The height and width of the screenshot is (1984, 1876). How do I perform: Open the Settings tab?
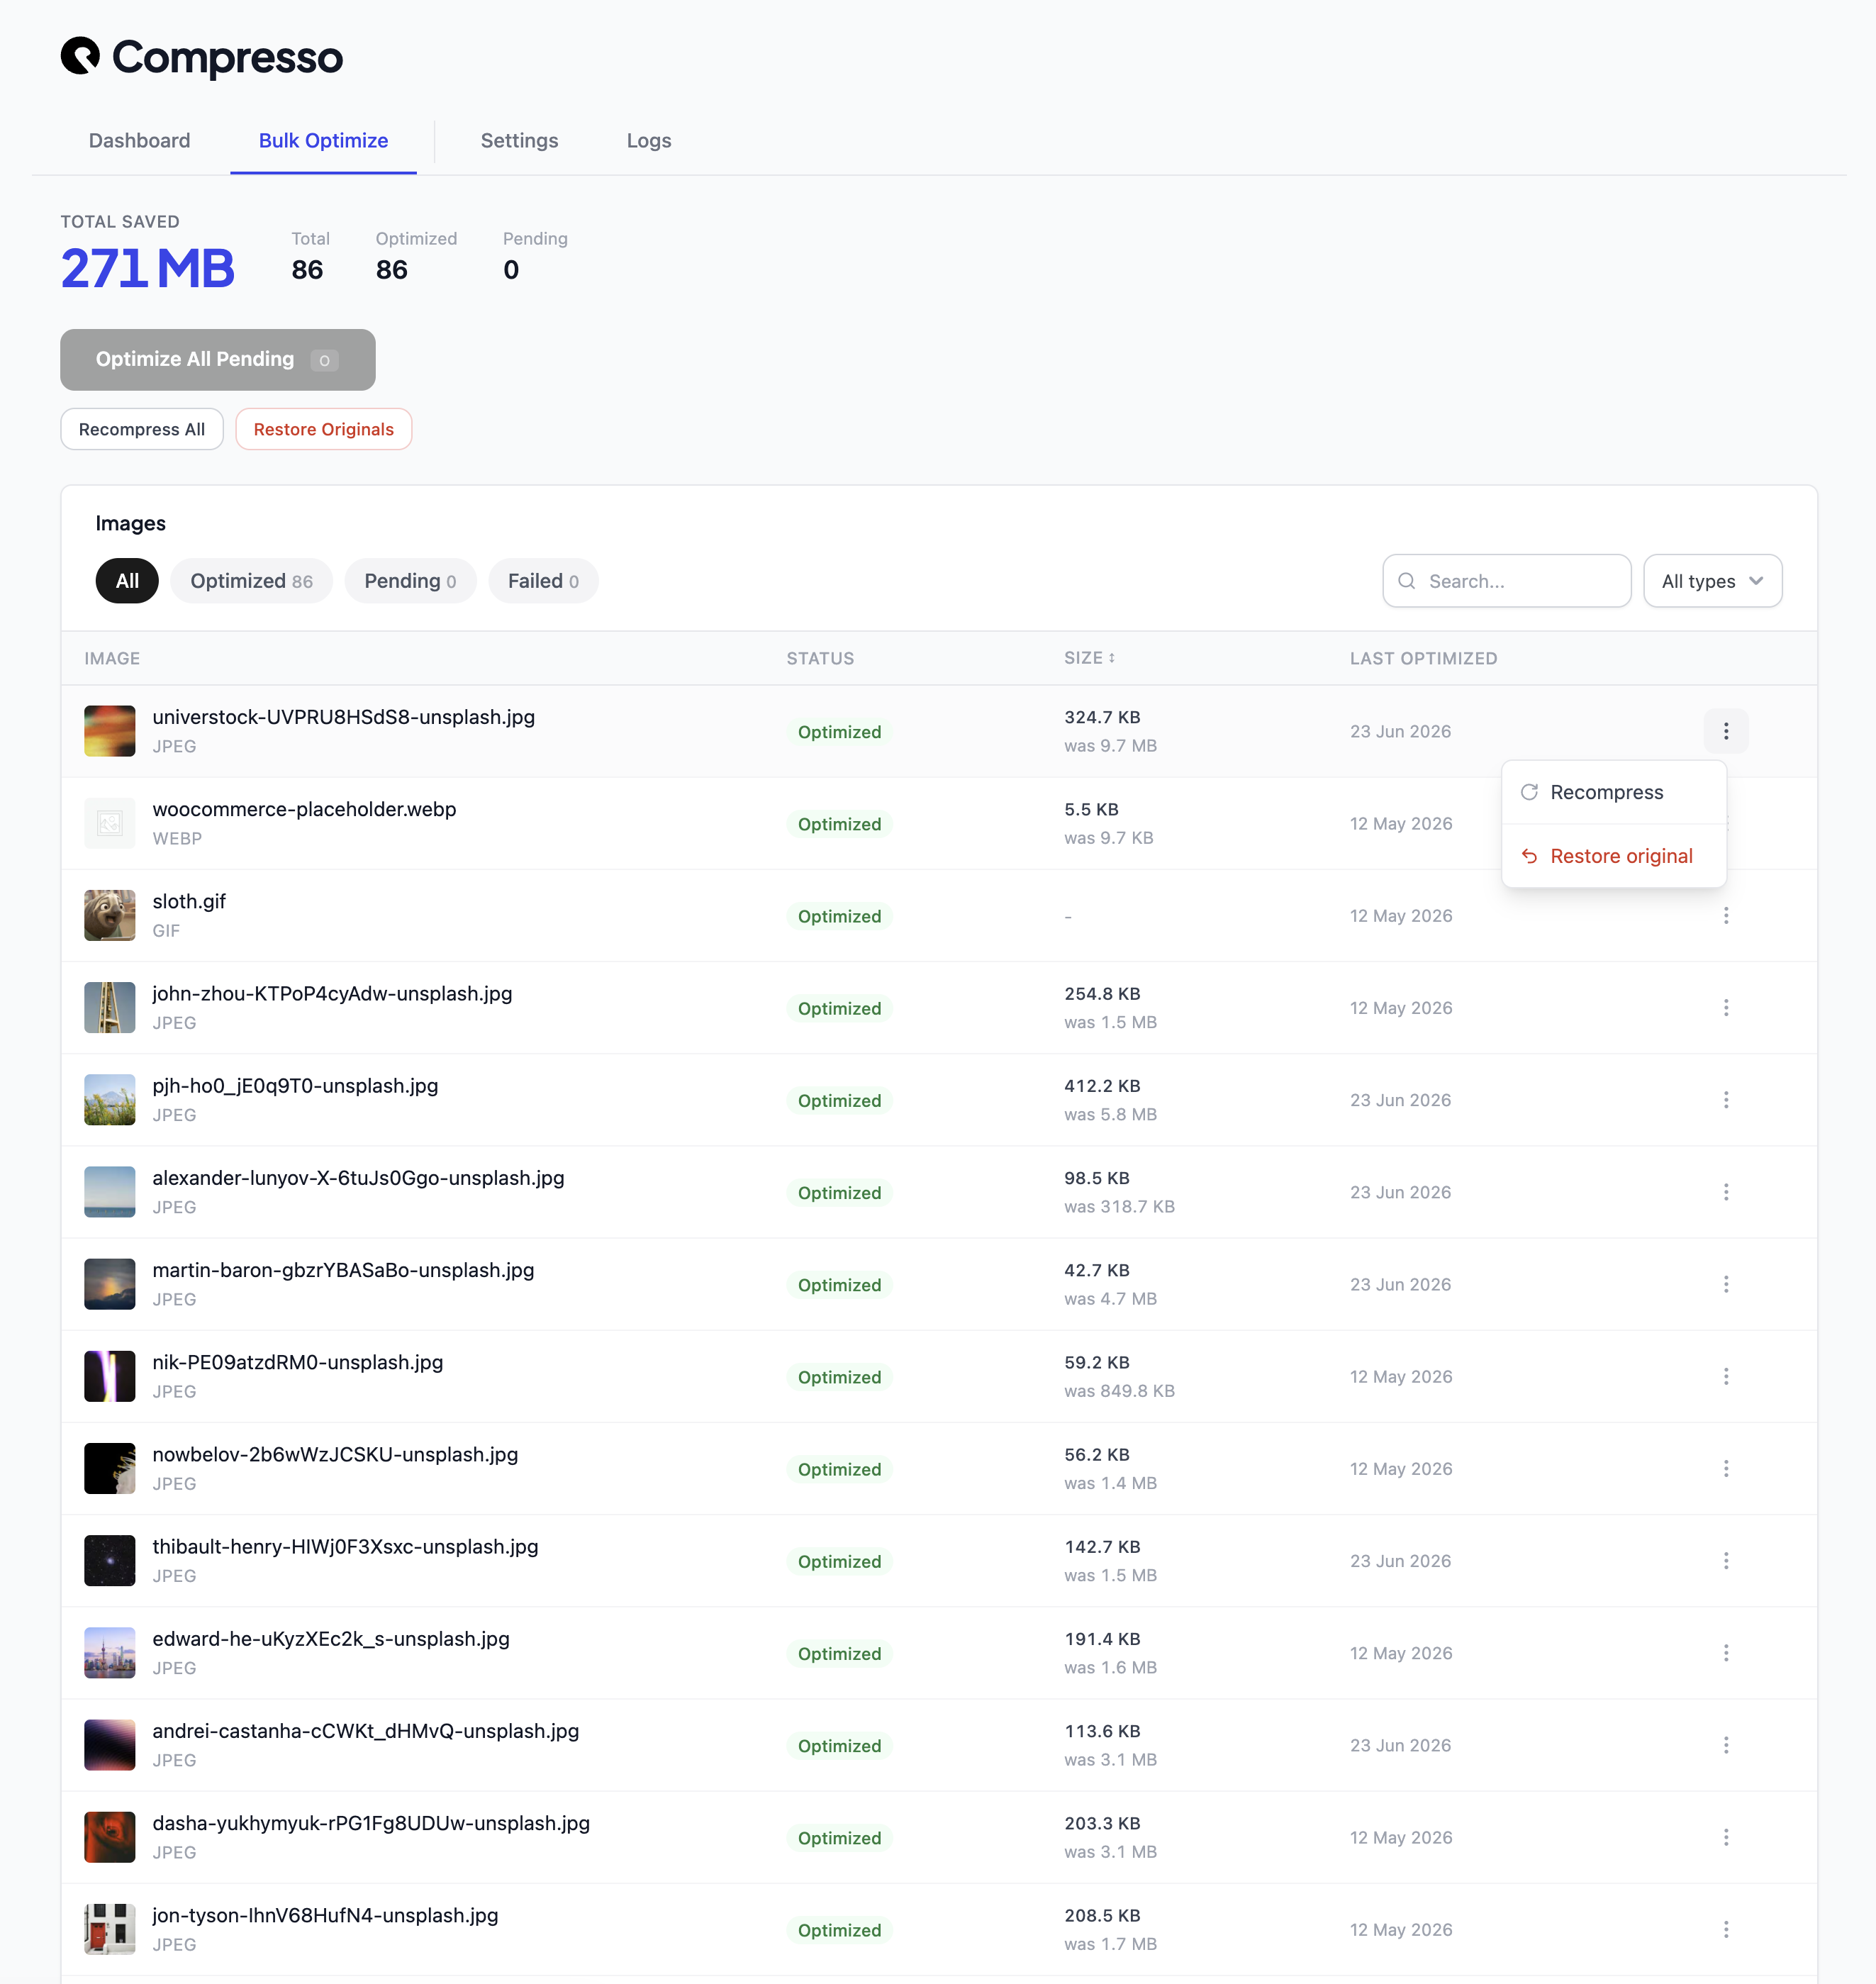point(519,140)
